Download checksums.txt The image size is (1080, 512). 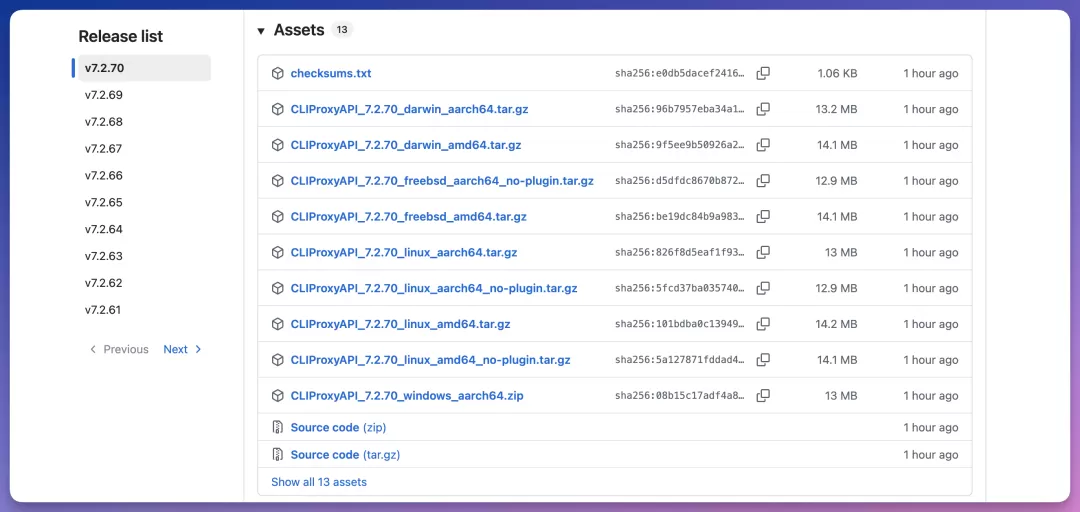[x=331, y=73]
